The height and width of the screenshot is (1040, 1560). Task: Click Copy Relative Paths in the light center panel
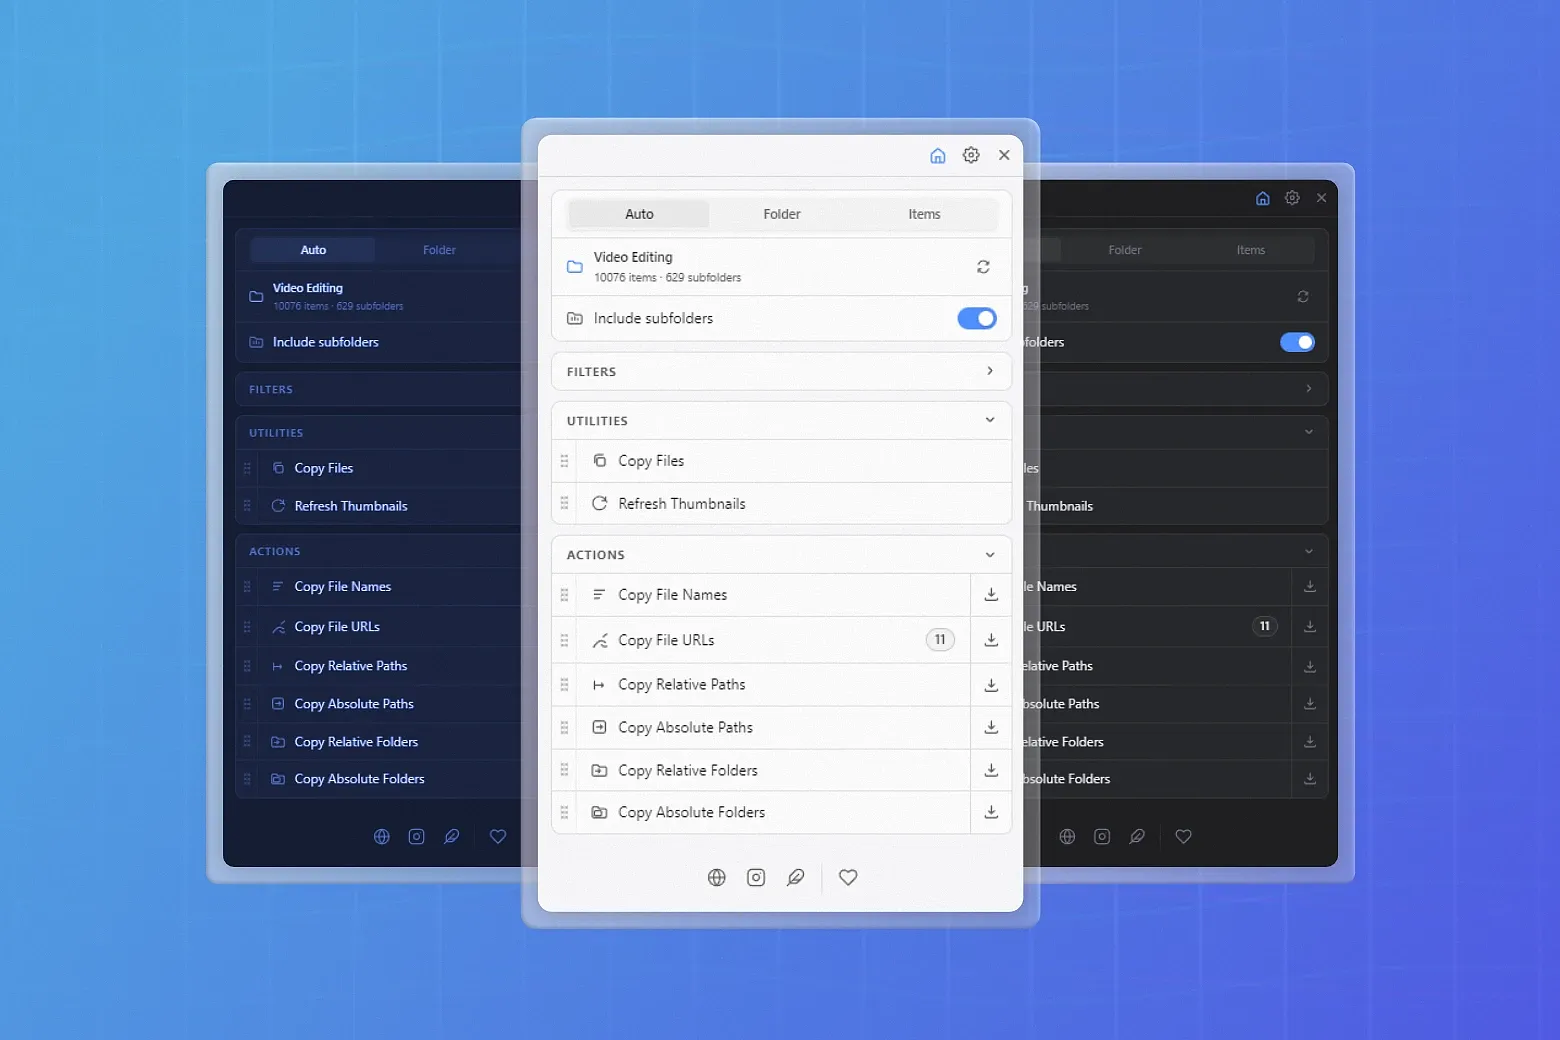click(x=681, y=685)
